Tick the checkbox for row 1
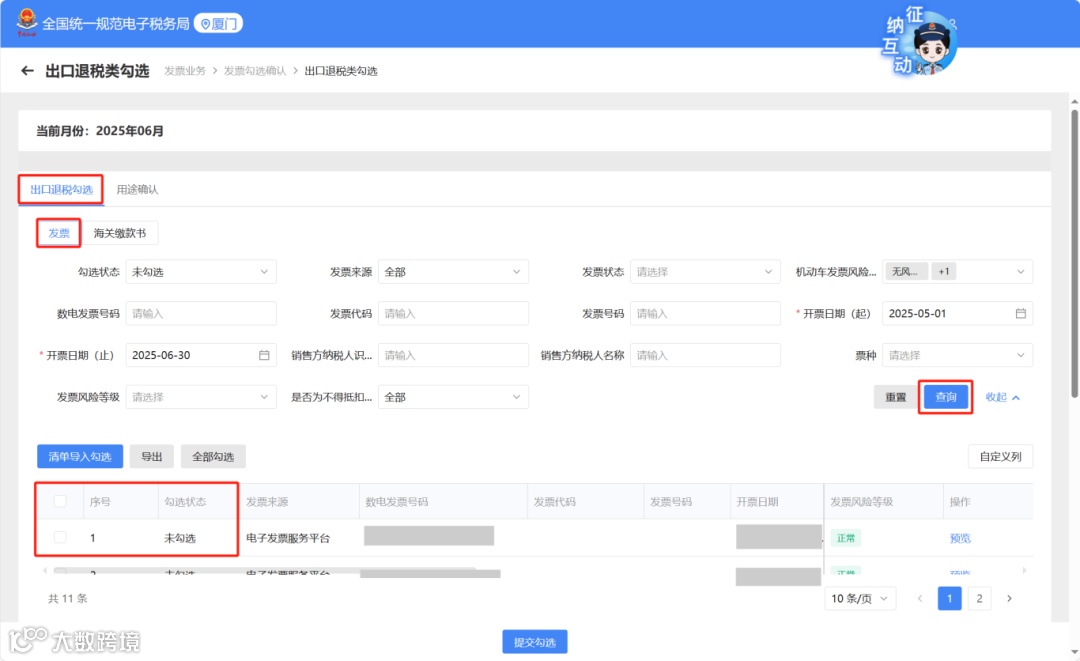The height and width of the screenshot is (661, 1080). [60, 537]
